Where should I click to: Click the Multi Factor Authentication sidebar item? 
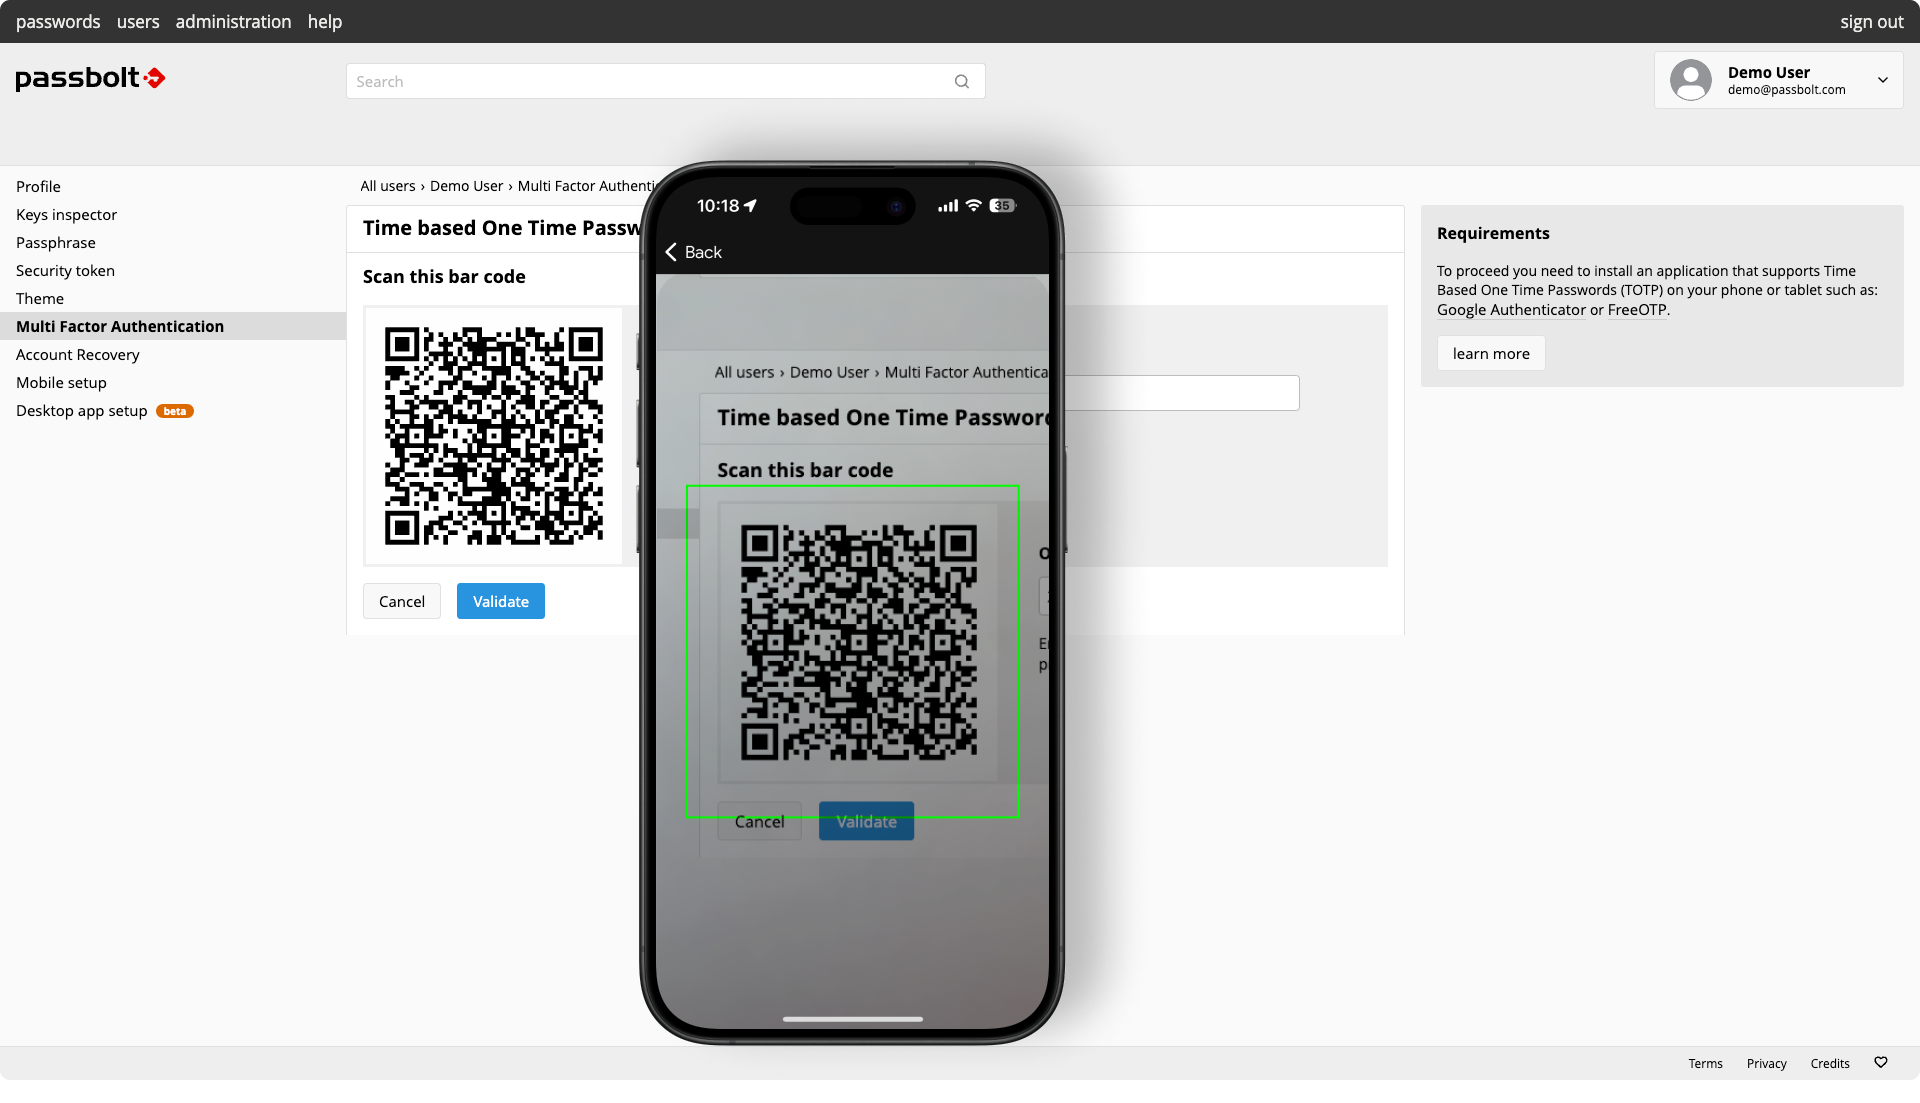tap(120, 326)
